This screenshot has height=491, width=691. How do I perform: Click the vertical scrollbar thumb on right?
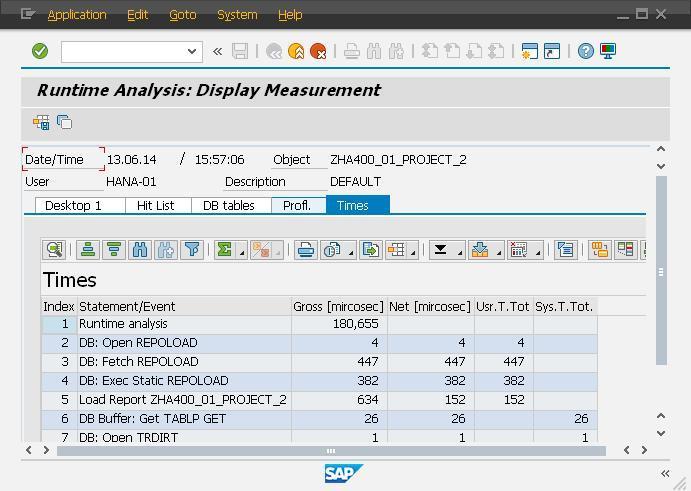(661, 271)
